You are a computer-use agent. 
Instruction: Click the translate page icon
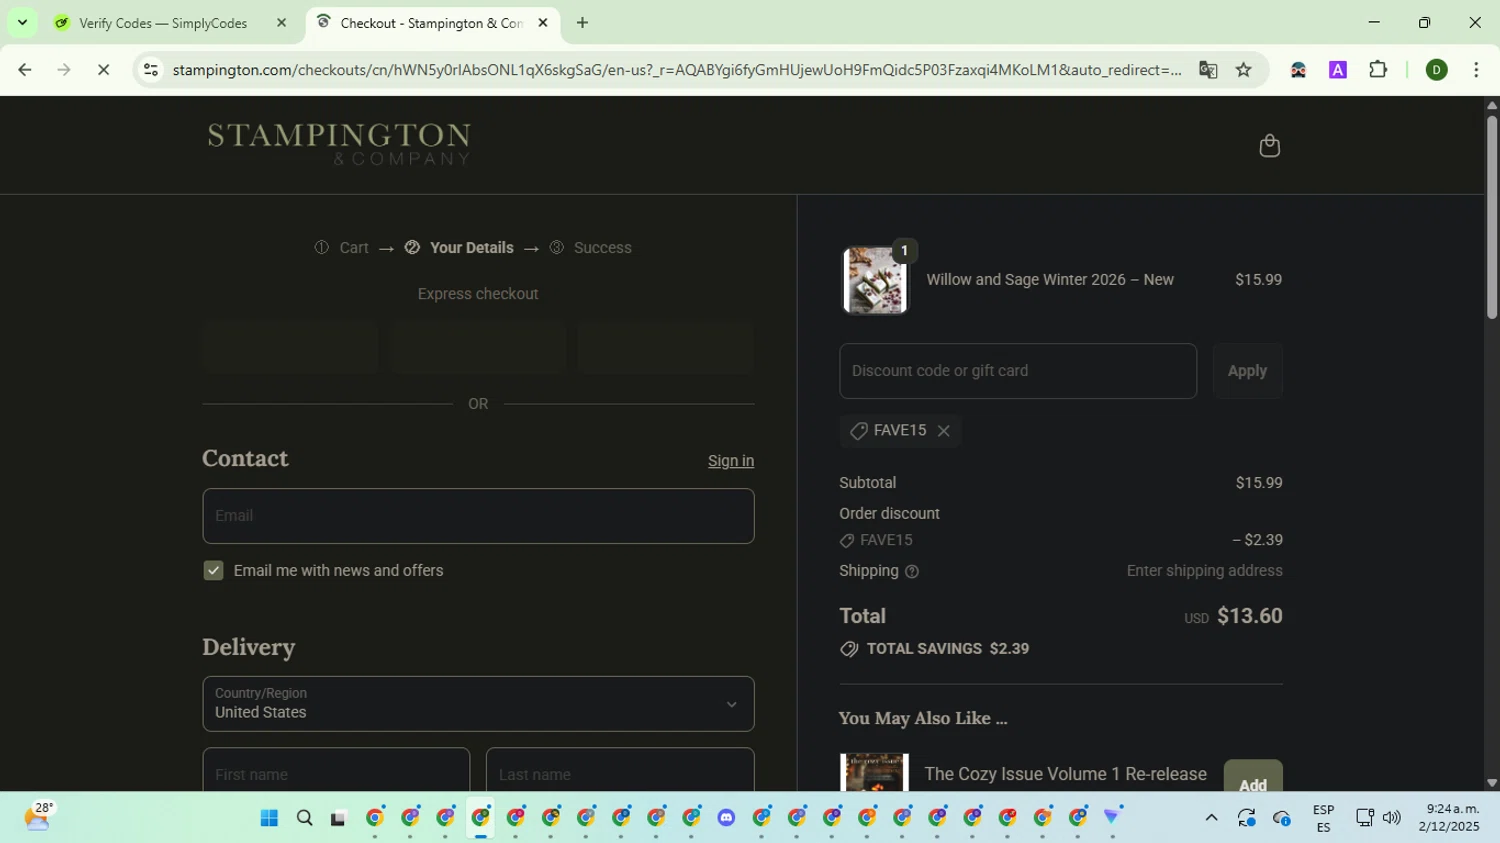point(1208,70)
